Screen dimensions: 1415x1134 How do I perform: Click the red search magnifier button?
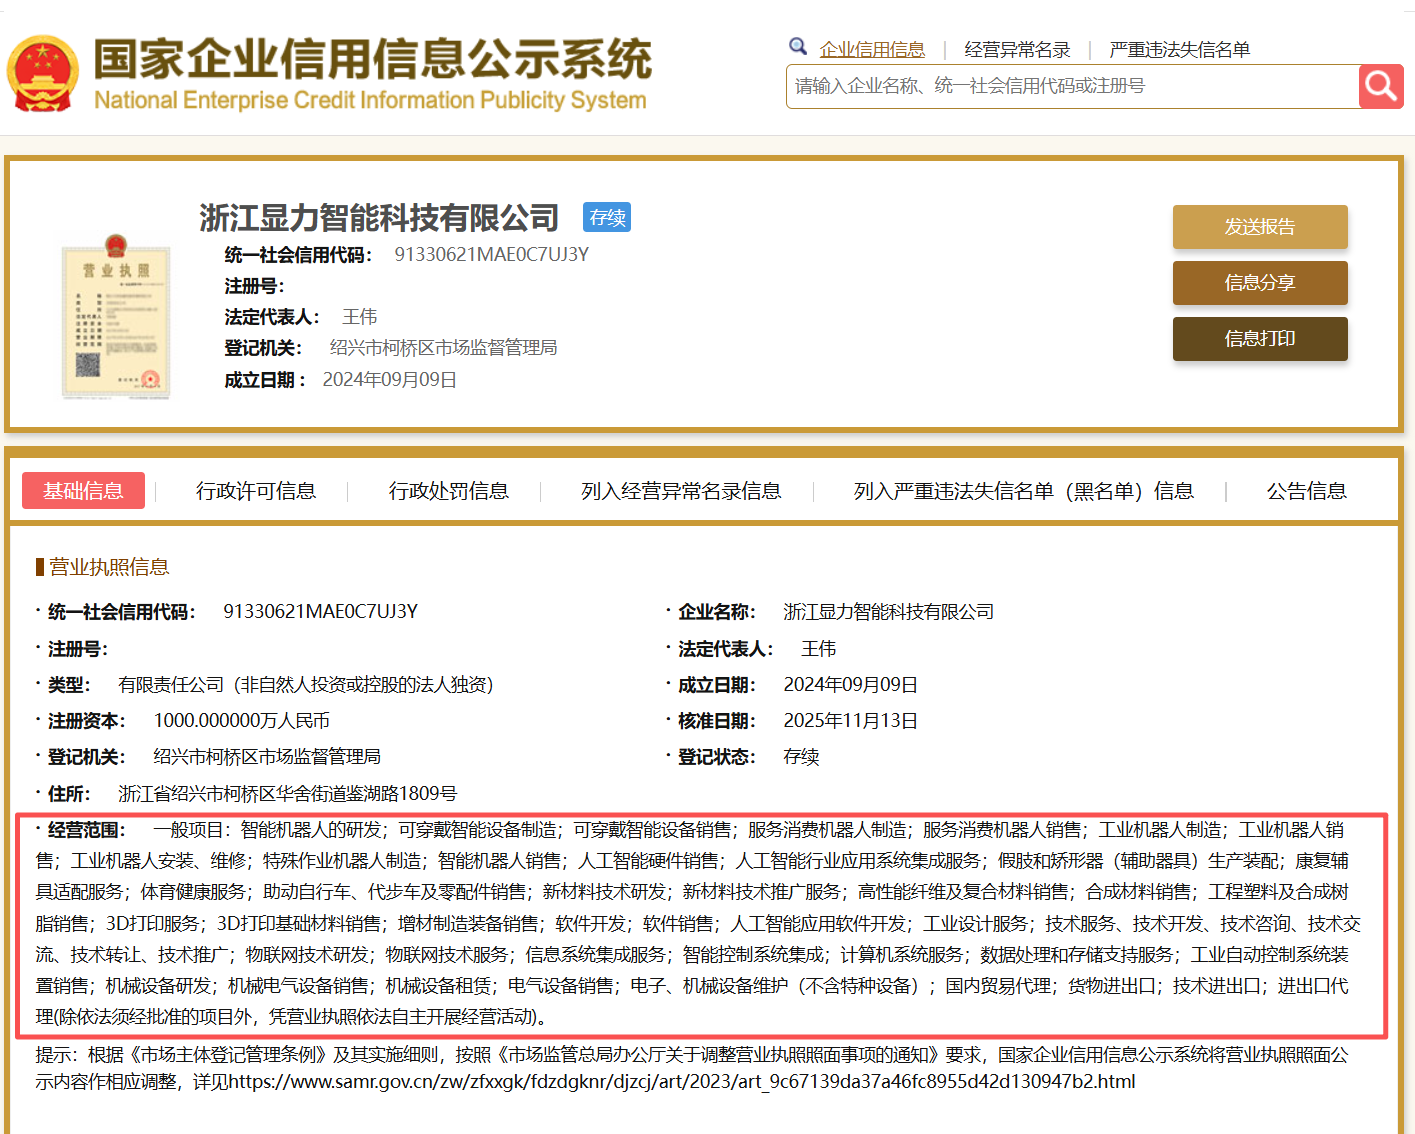1381,87
